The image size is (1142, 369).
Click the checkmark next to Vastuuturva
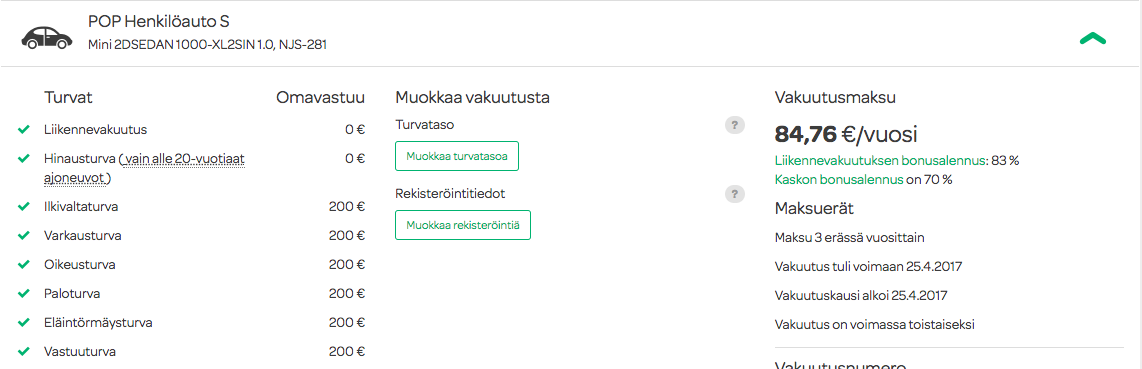24,352
